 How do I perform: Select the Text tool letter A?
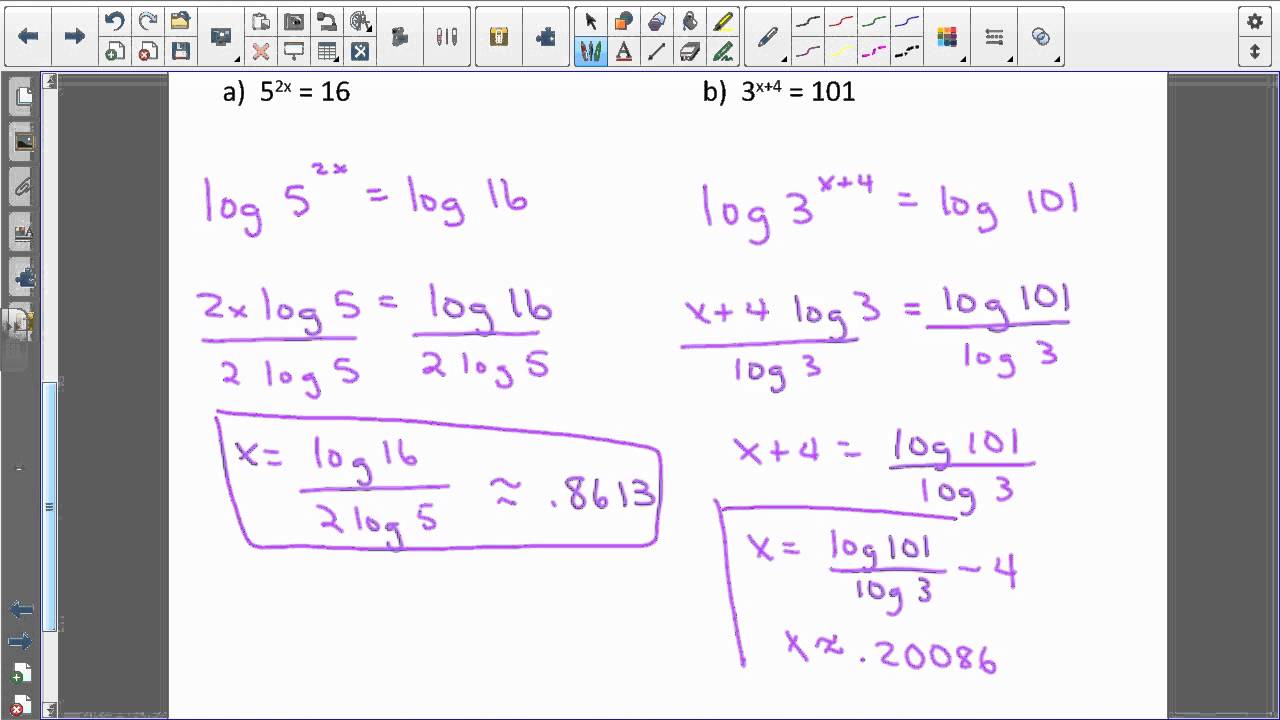[624, 51]
